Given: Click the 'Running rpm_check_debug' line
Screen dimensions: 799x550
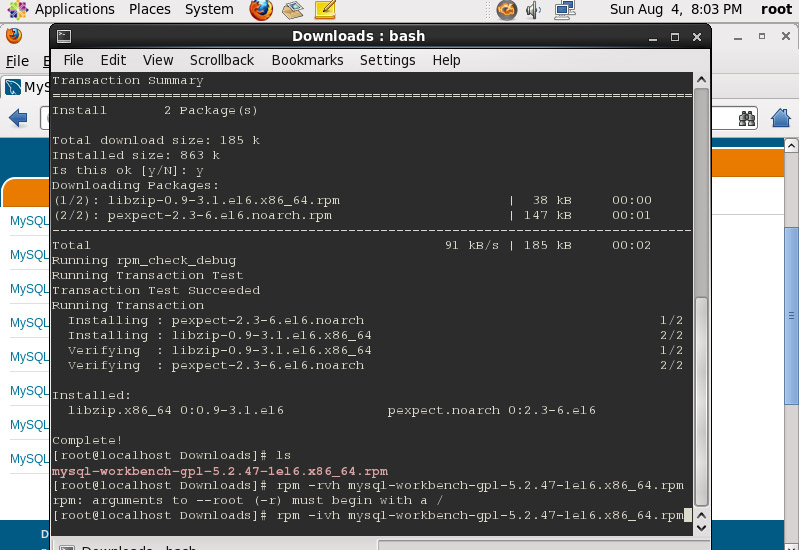Looking at the screenshot, I should coord(144,260).
